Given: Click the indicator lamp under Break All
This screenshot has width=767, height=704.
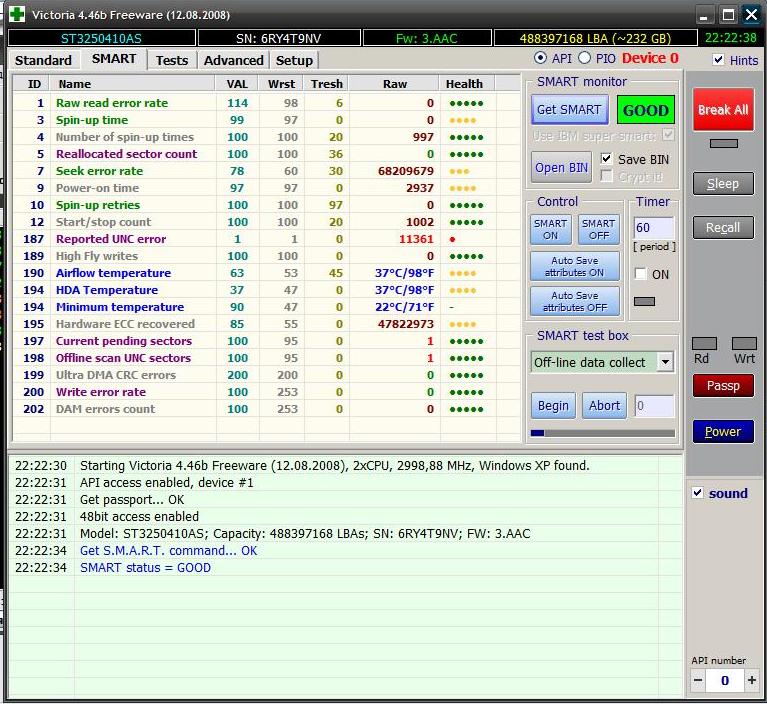Looking at the screenshot, I should click(x=723, y=143).
